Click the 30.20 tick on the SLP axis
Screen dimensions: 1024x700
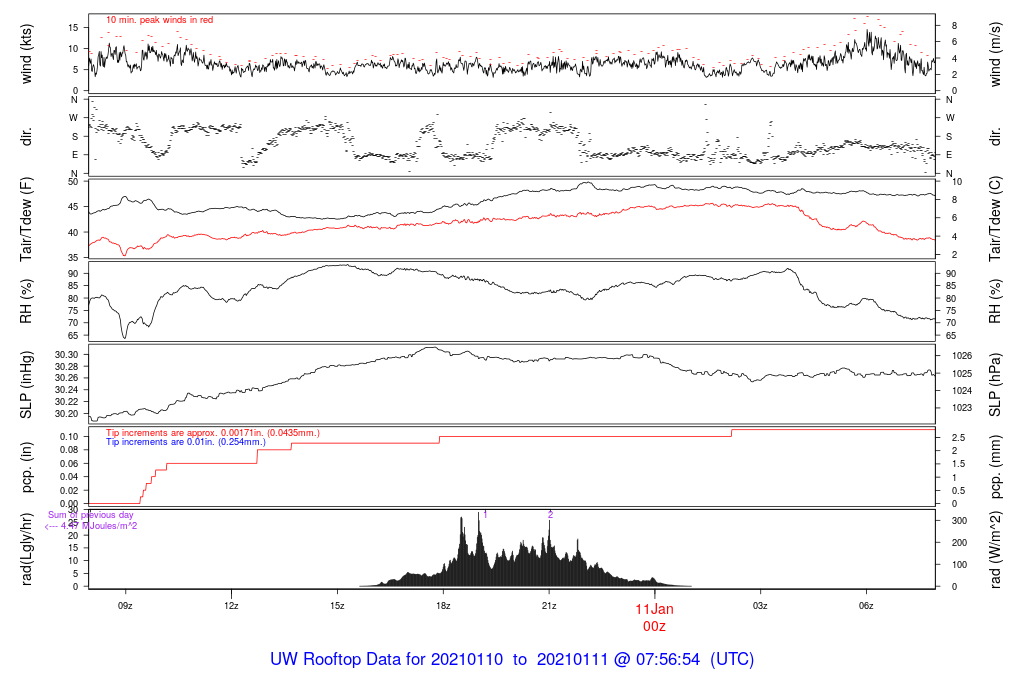coord(67,414)
